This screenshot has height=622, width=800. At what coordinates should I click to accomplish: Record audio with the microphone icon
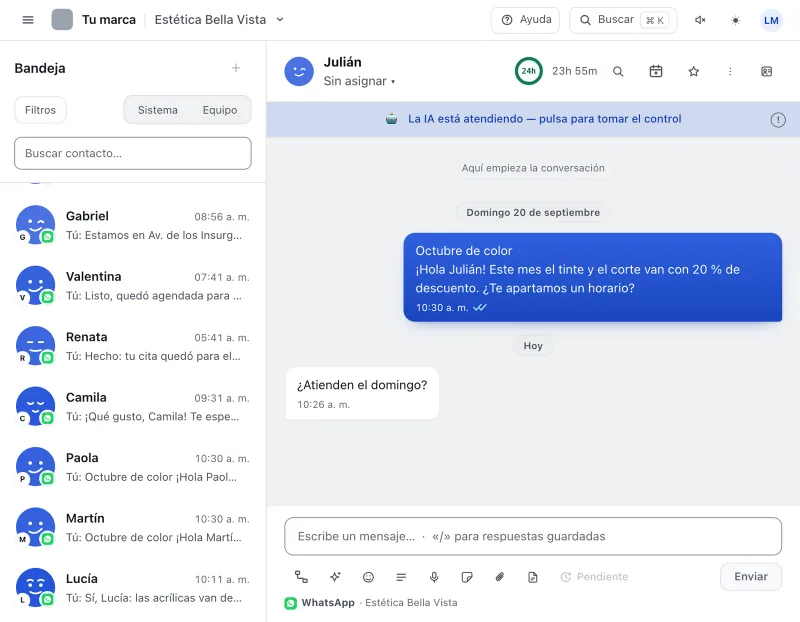coord(434,577)
